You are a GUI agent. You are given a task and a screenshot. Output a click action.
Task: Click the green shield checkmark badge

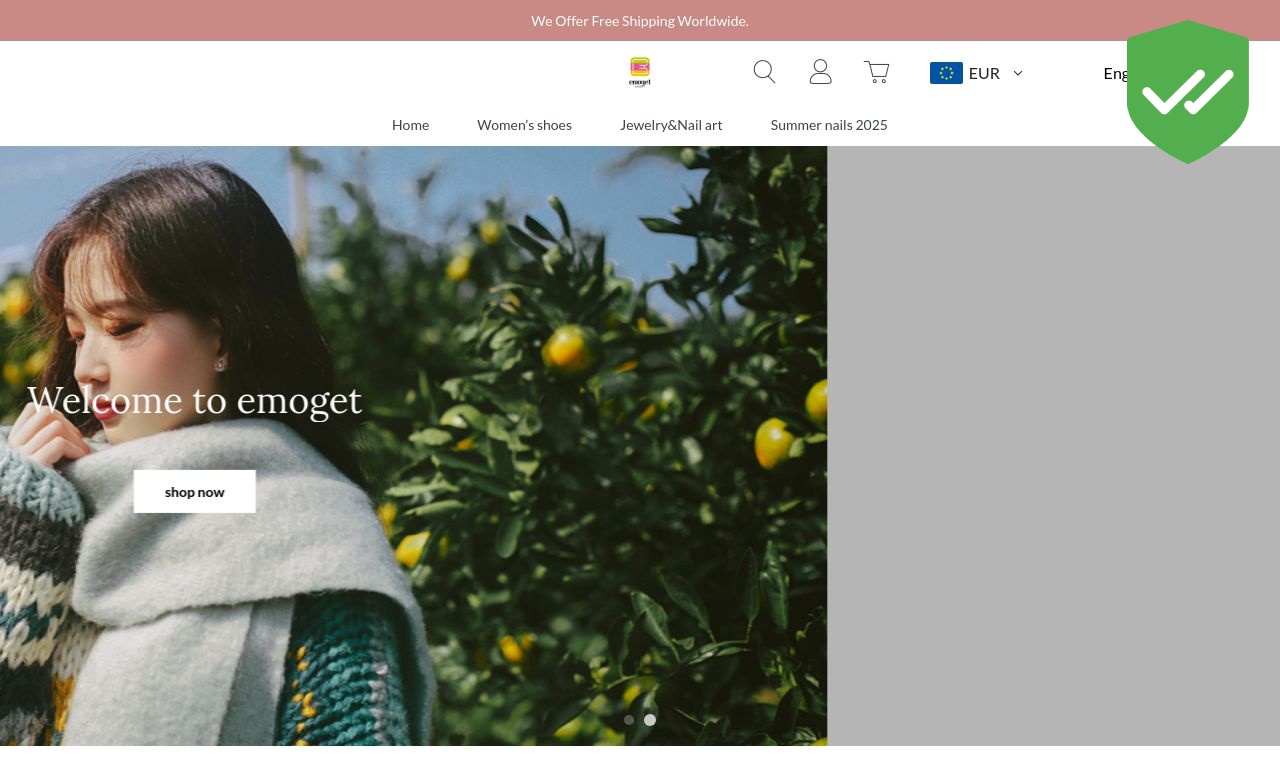tap(1188, 92)
